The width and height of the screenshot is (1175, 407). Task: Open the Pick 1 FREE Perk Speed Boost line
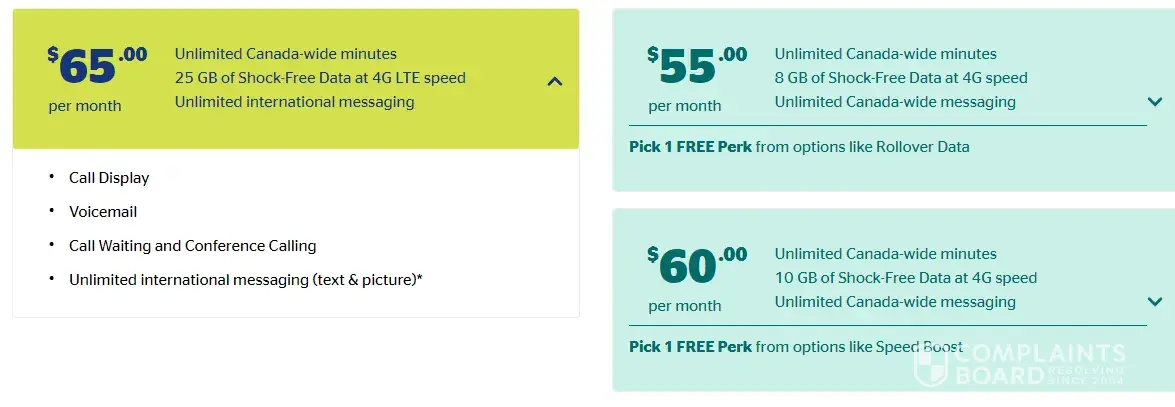(x=796, y=347)
